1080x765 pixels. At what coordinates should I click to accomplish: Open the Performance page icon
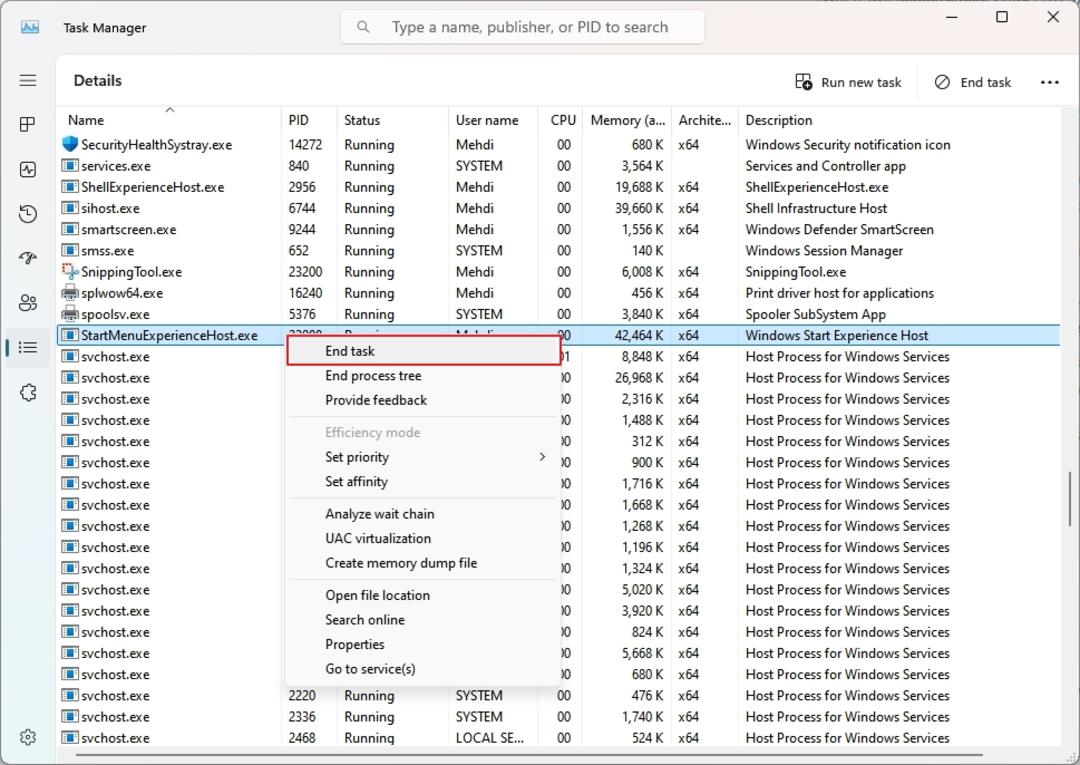[x=28, y=169]
